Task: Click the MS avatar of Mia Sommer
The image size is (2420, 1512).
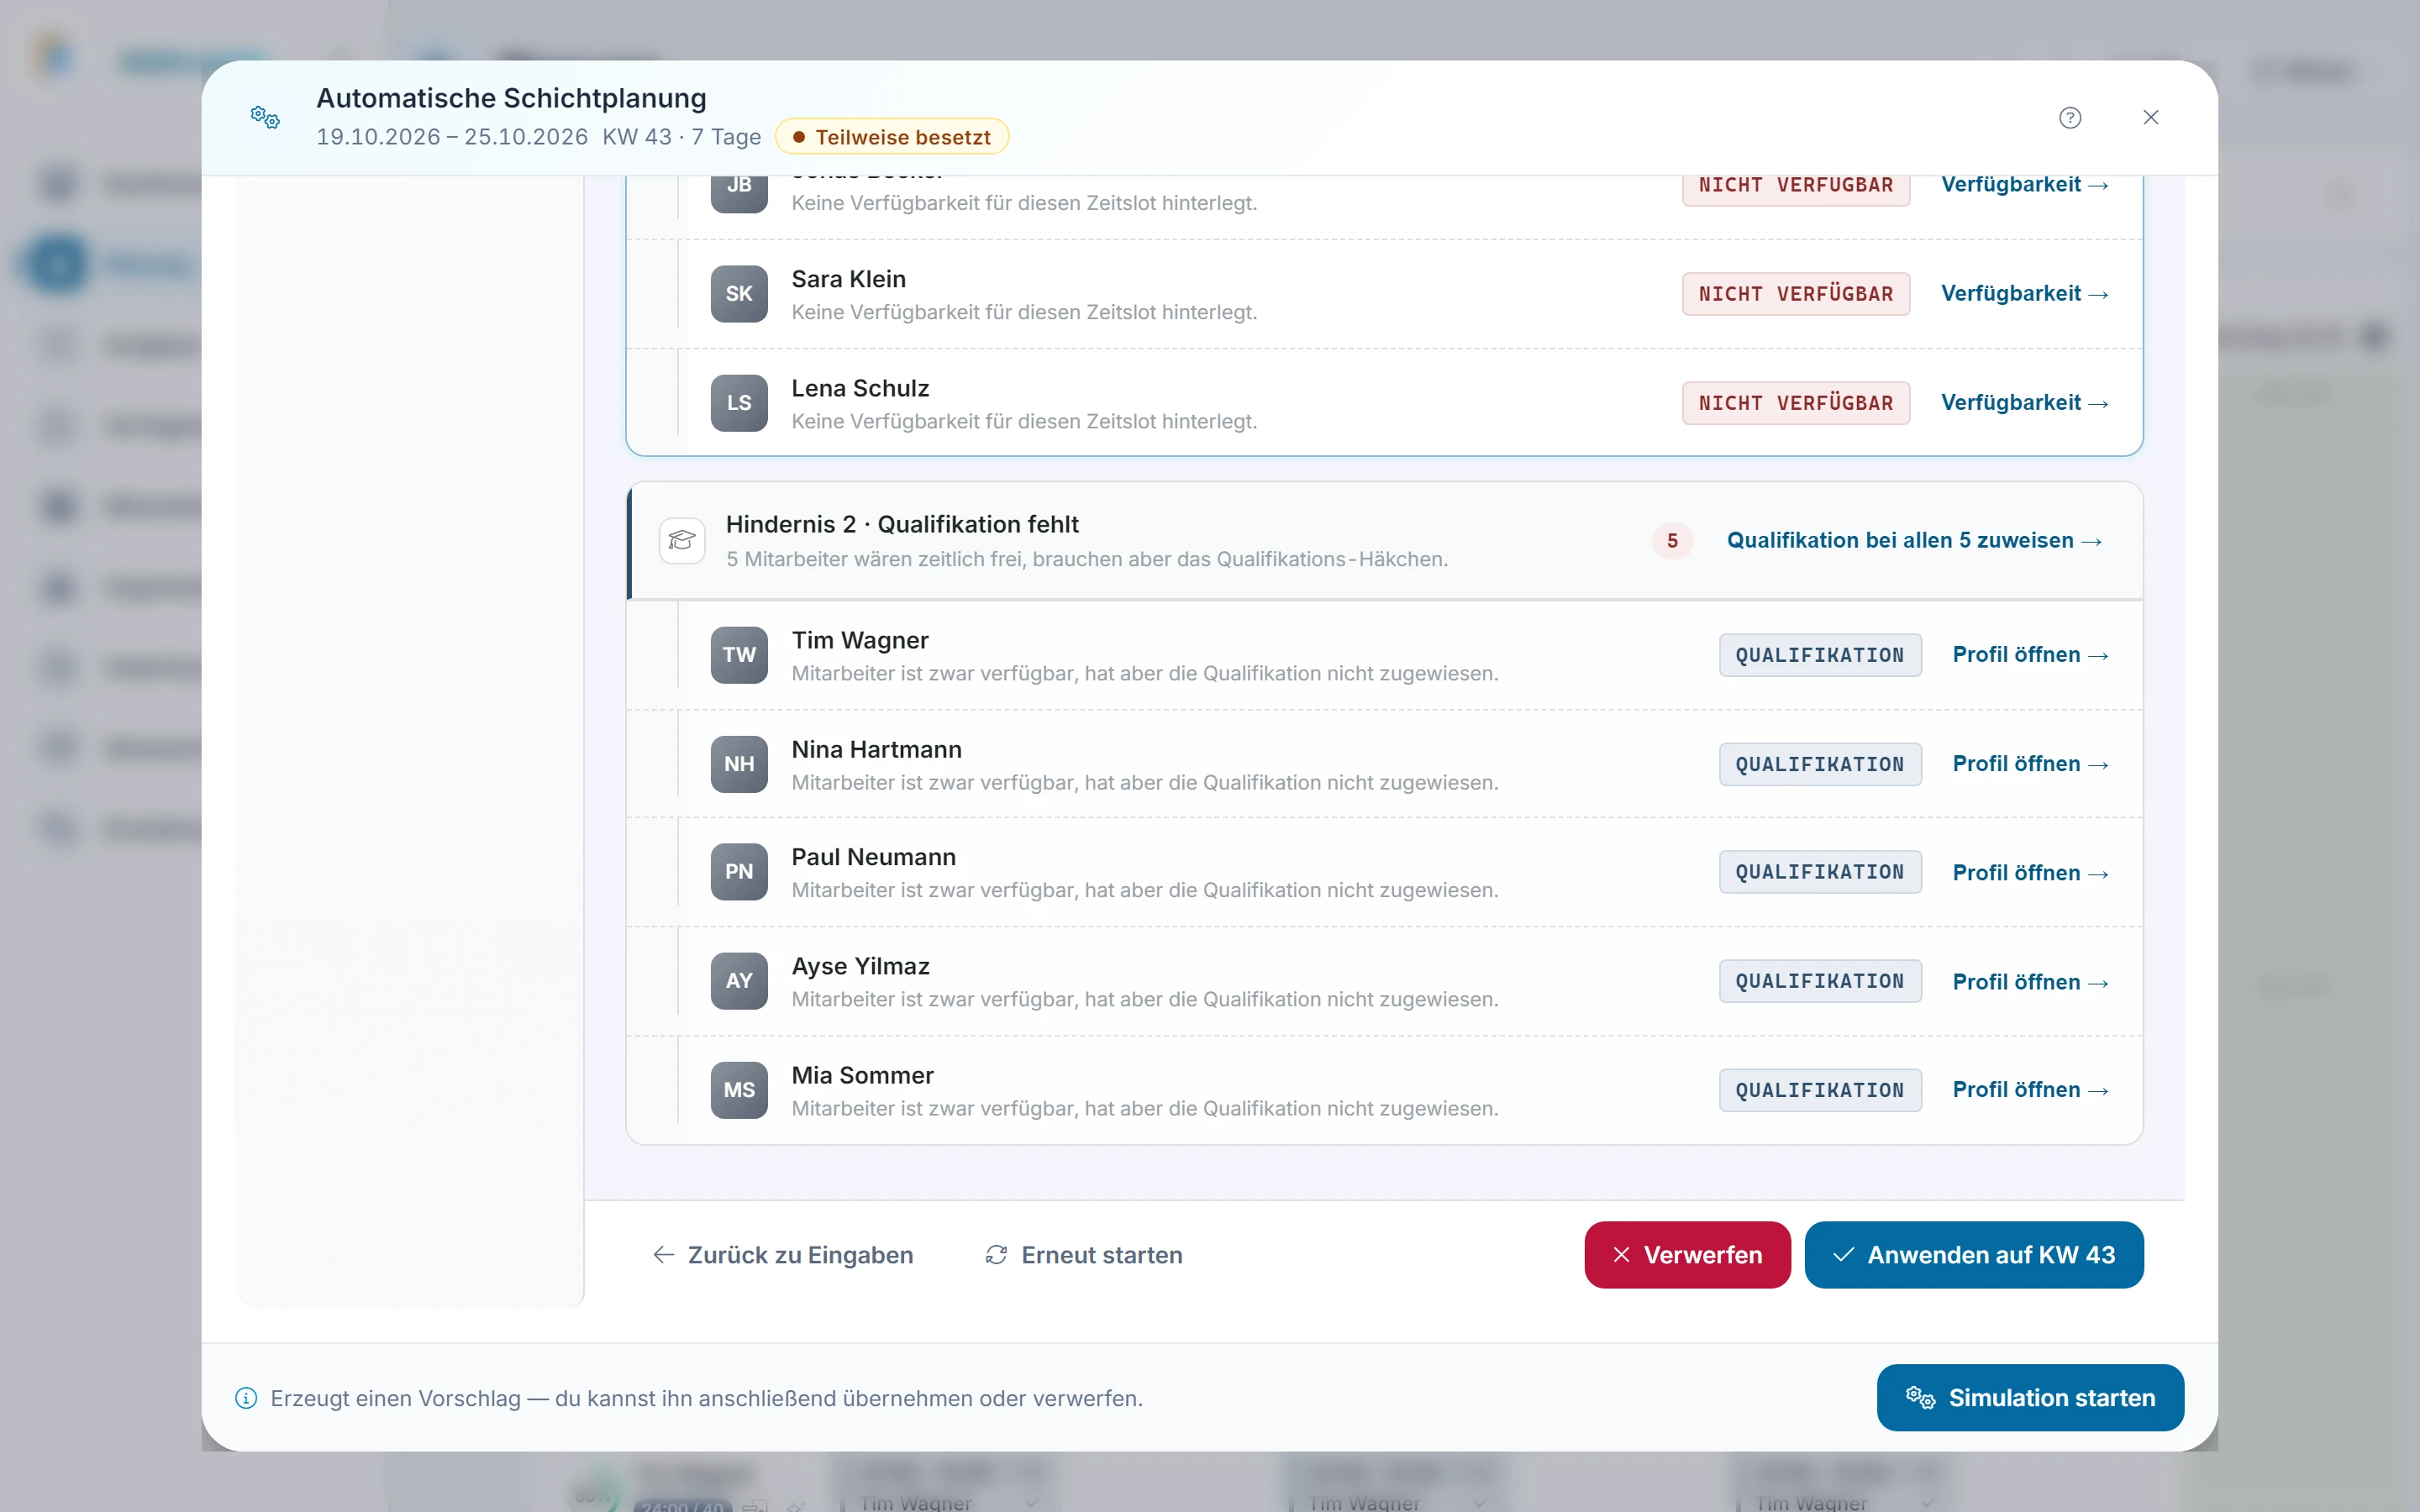Action: pos(739,1090)
